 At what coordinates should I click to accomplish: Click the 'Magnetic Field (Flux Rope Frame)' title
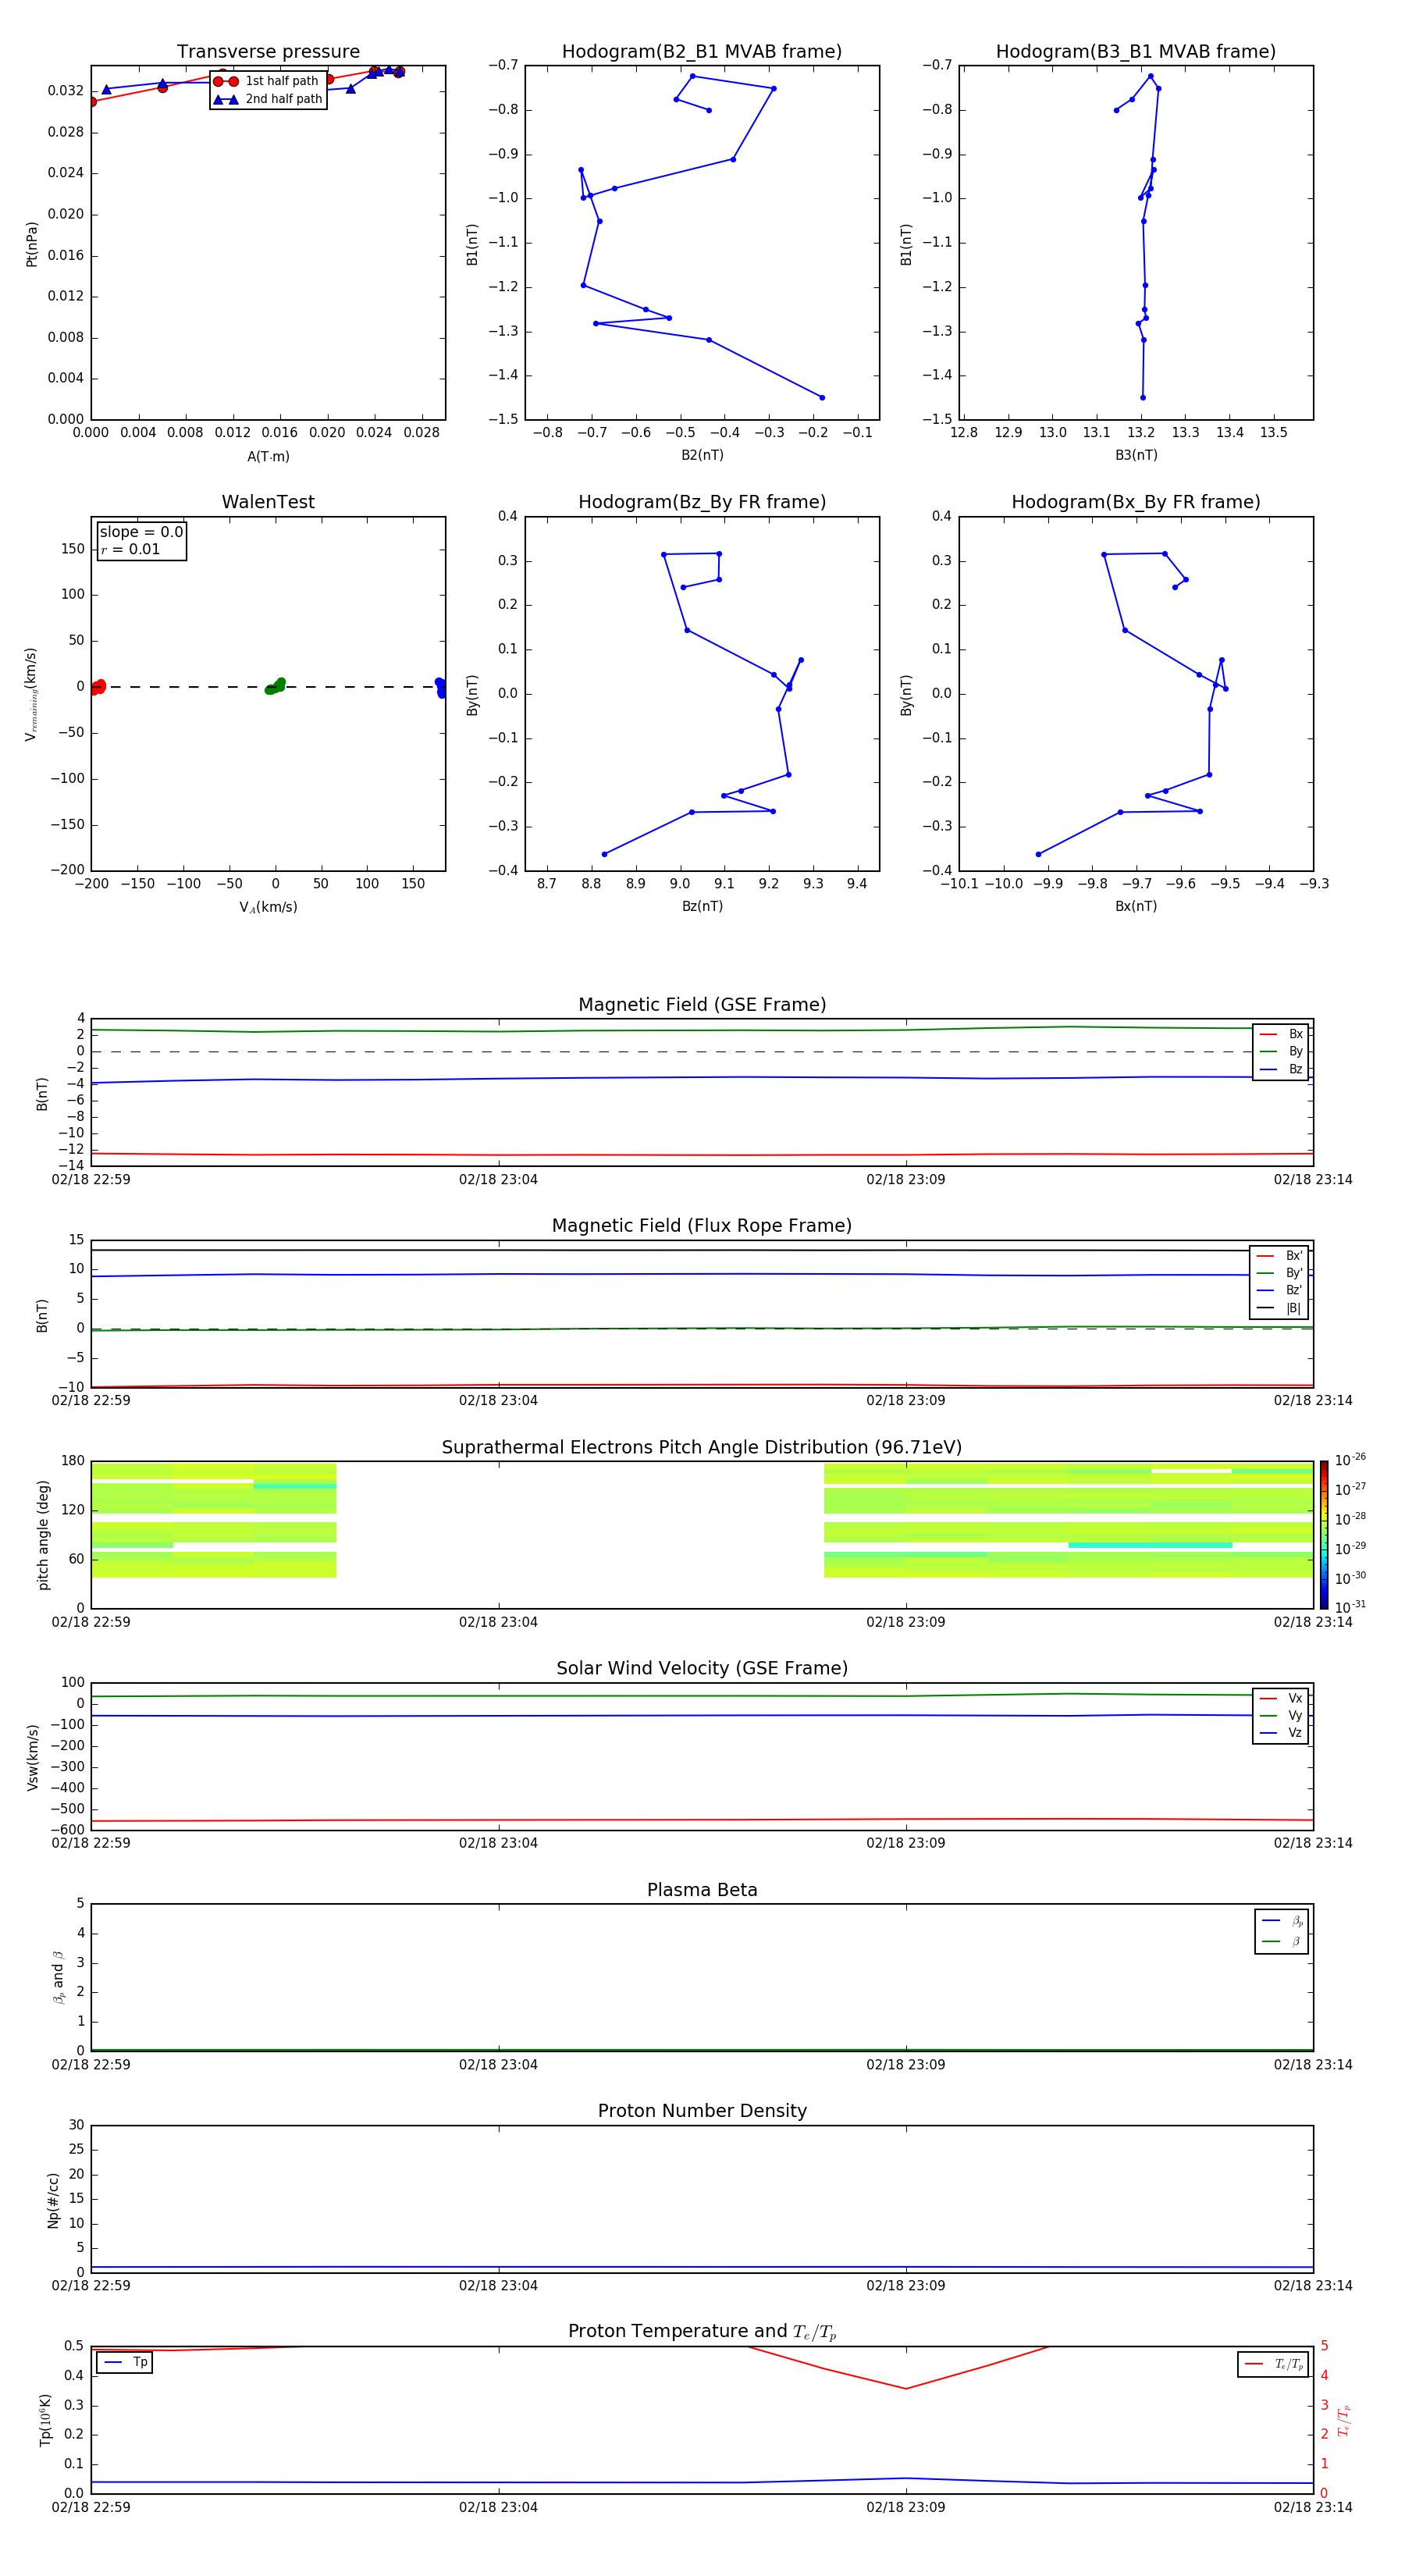702,1225
